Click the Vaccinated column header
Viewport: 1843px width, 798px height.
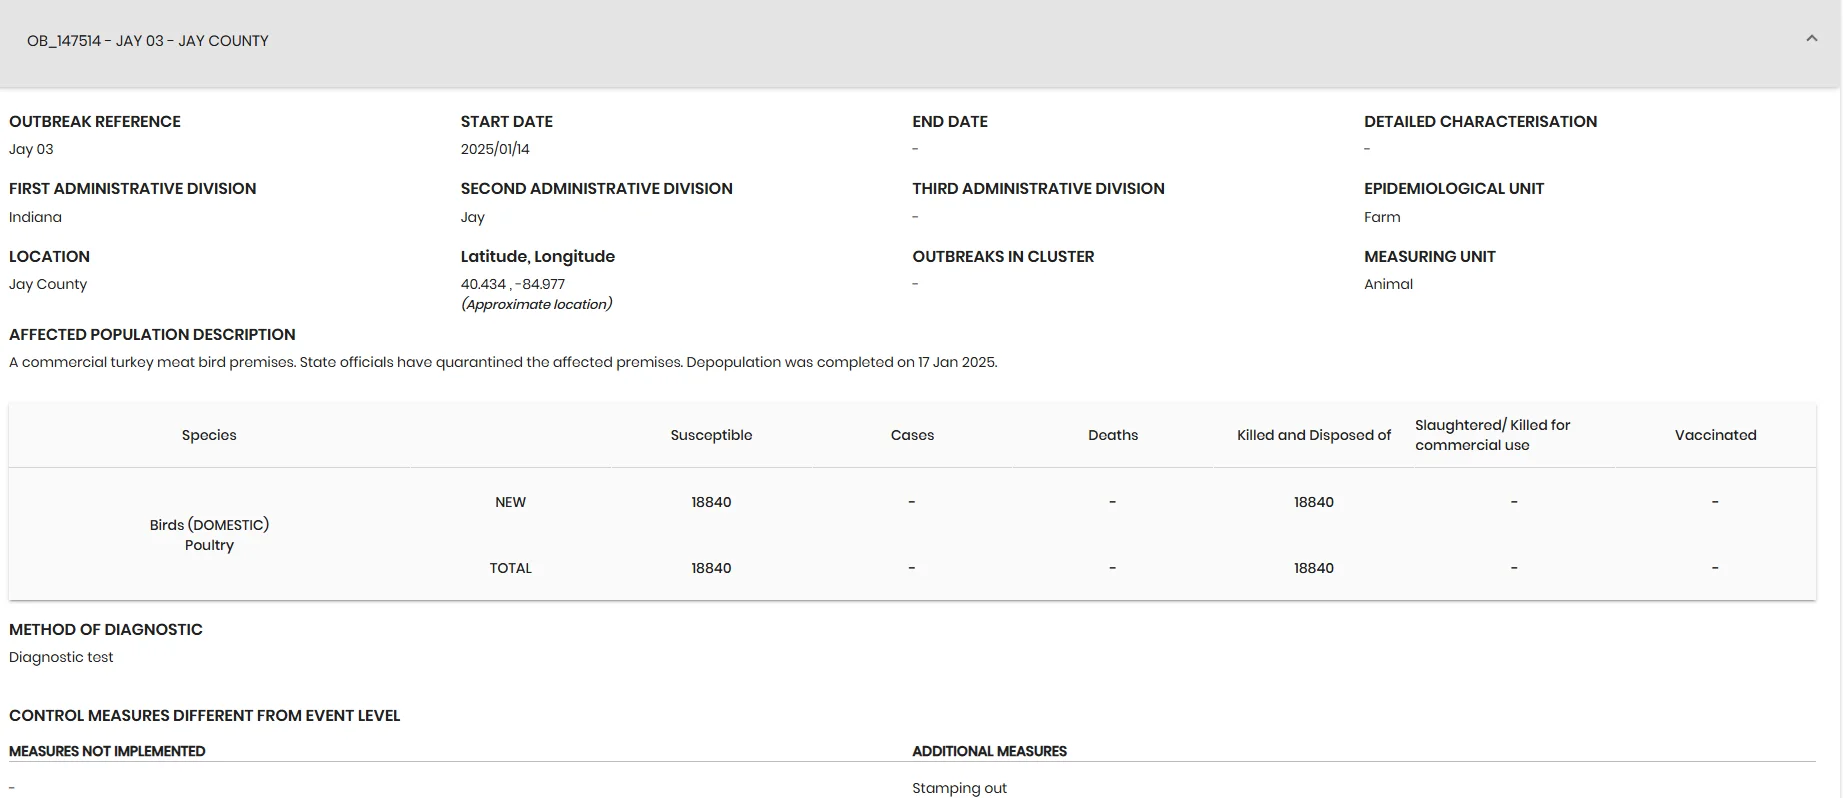1716,435
